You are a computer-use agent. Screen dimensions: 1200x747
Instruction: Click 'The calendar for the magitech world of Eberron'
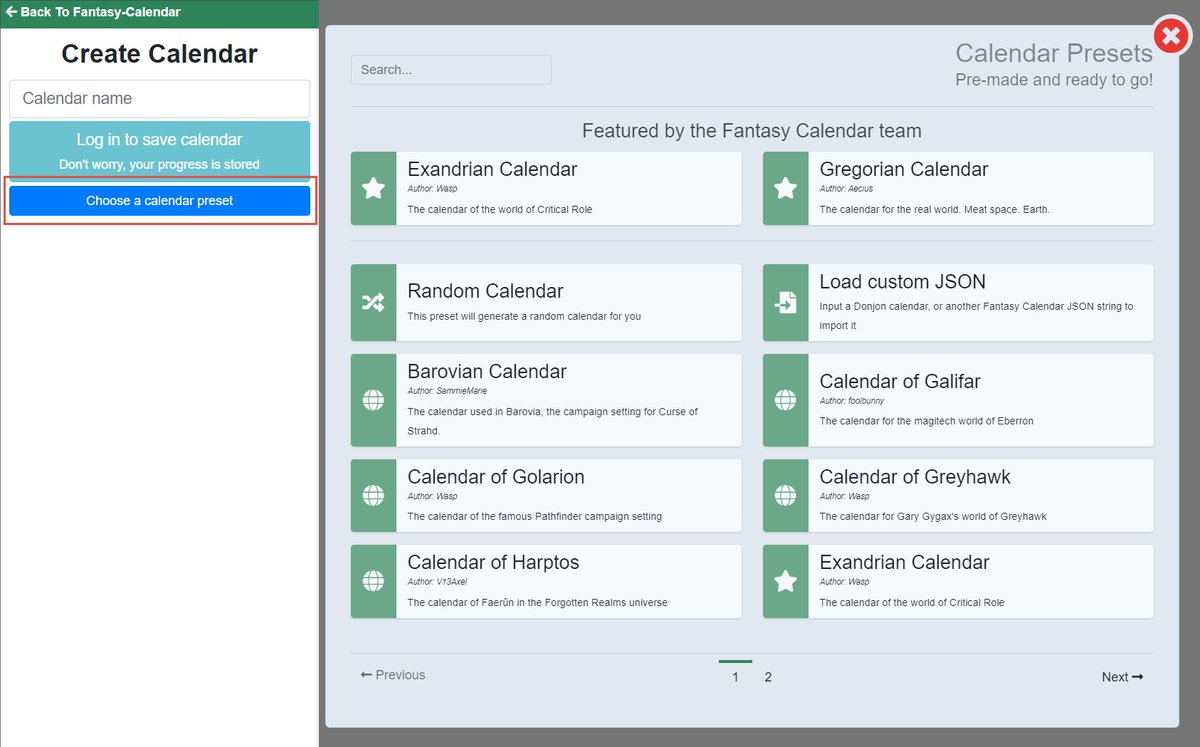pyautogui.click(x=927, y=421)
